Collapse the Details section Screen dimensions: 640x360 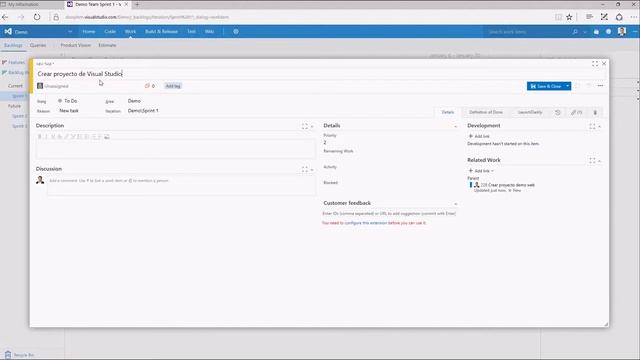pyautogui.click(x=456, y=127)
